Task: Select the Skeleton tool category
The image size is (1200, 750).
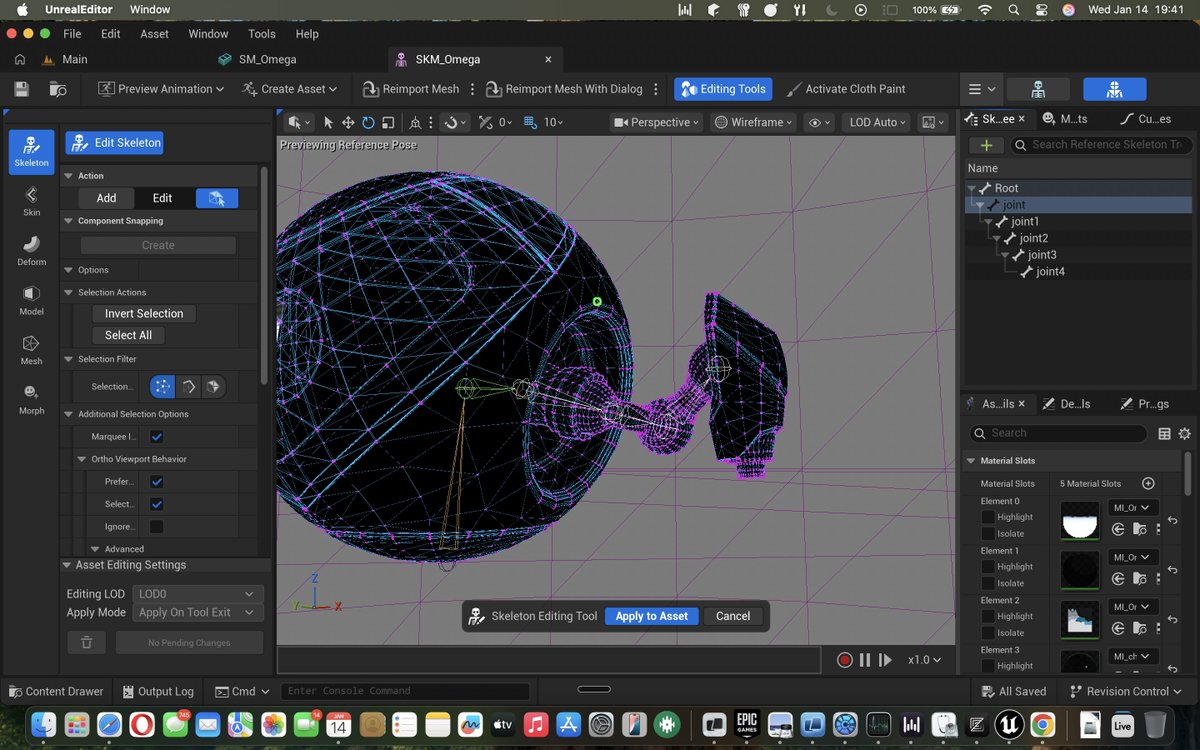Action: tap(31, 152)
